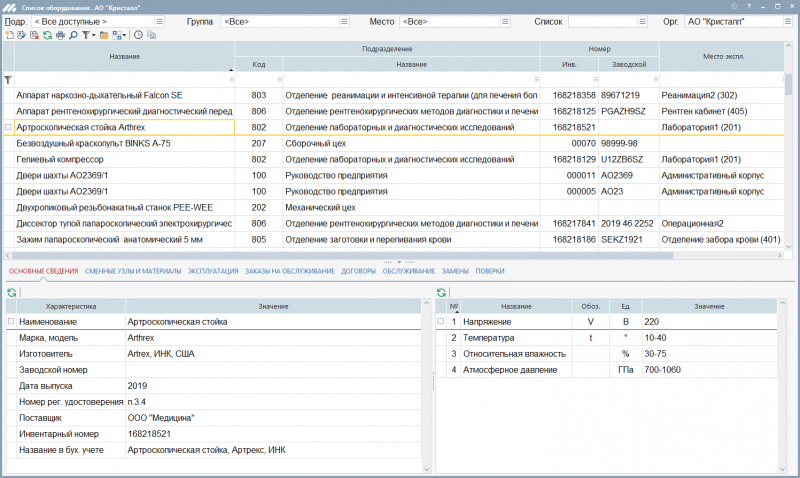Switch to the Эксплуатация tab
The image size is (800, 478).
tap(213, 271)
